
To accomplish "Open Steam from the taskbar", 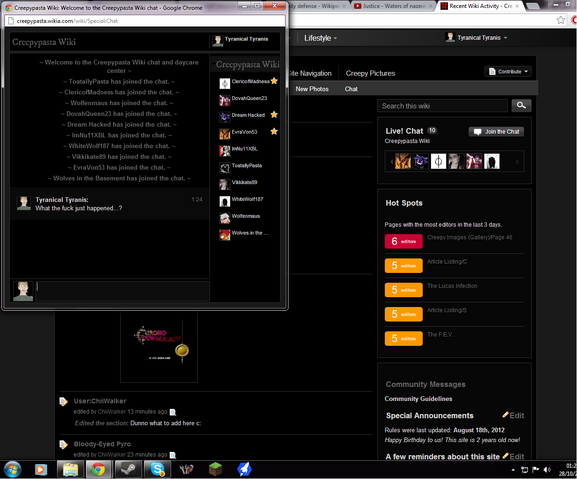I will point(128,469).
